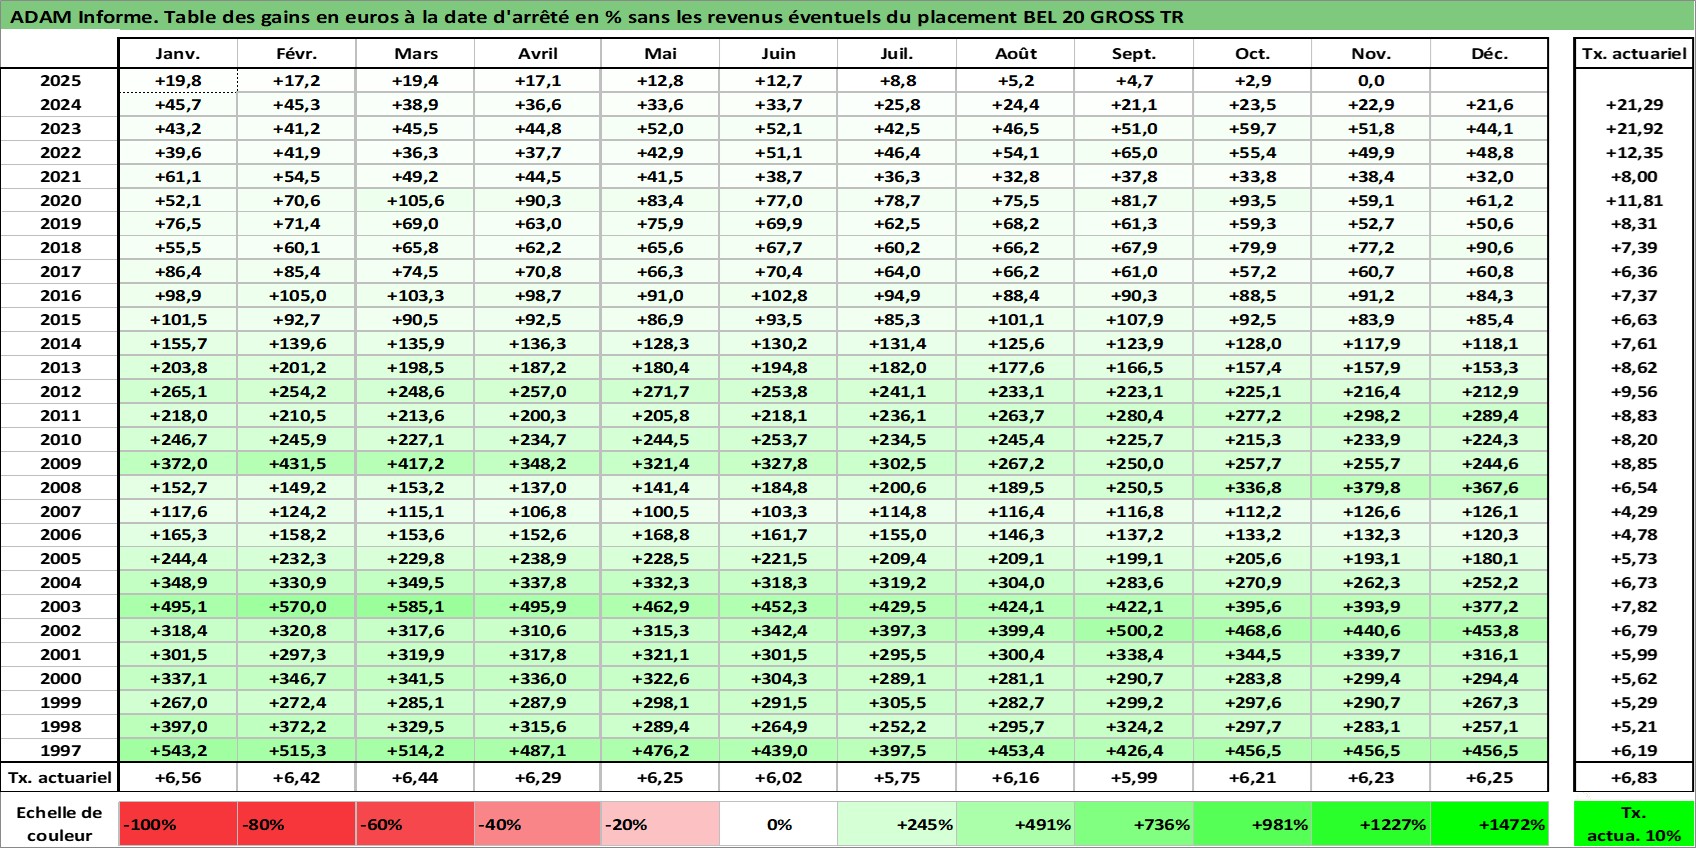Click the -100% red color scale swatch

tap(178, 824)
